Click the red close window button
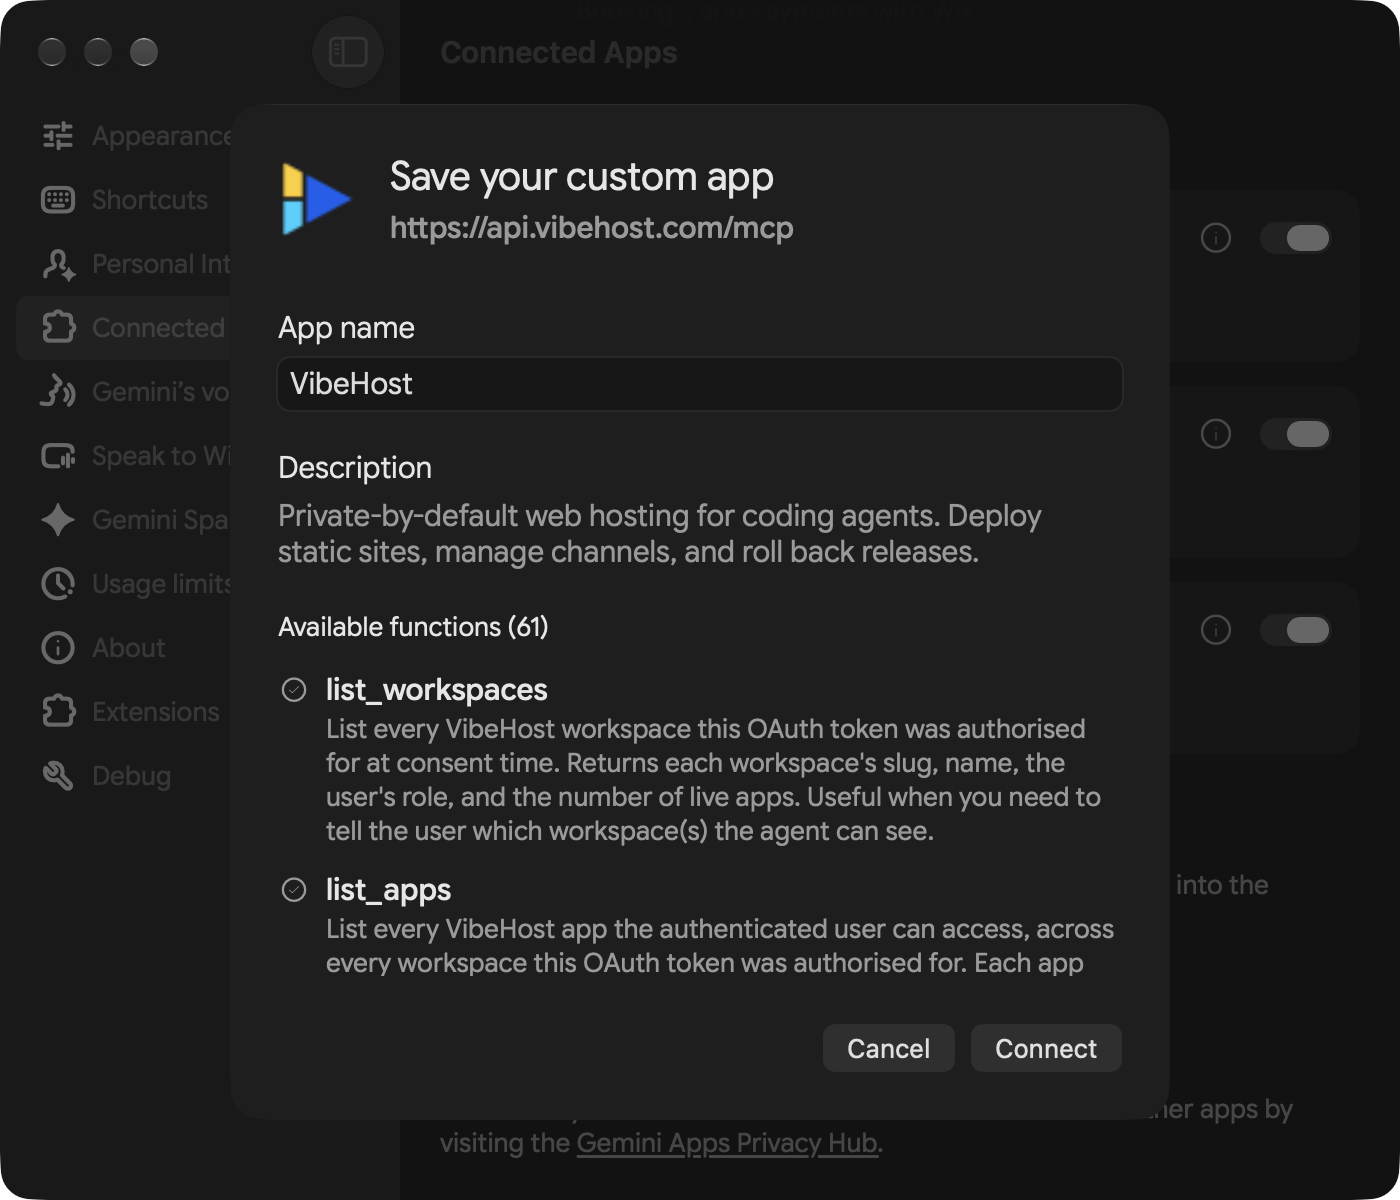The width and height of the screenshot is (1400, 1200). tap(52, 52)
